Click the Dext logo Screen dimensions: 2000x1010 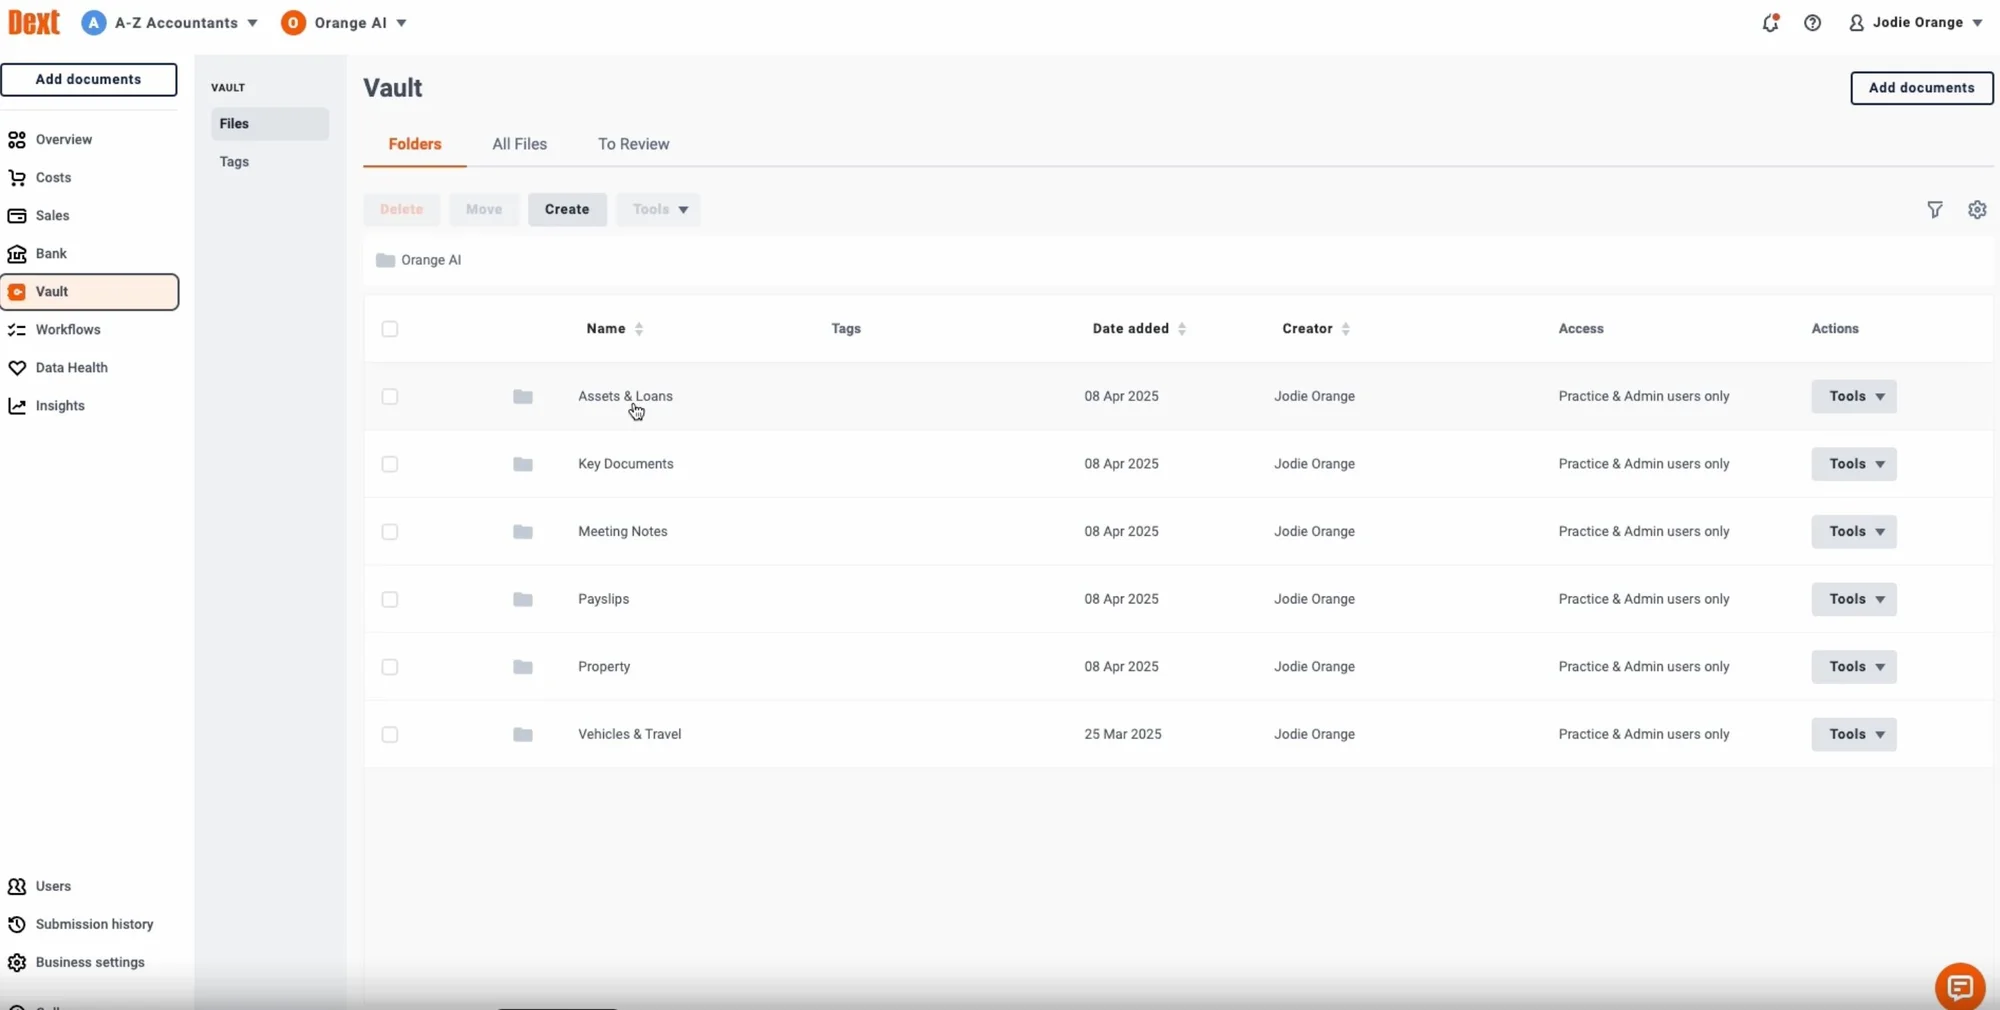tap(34, 22)
